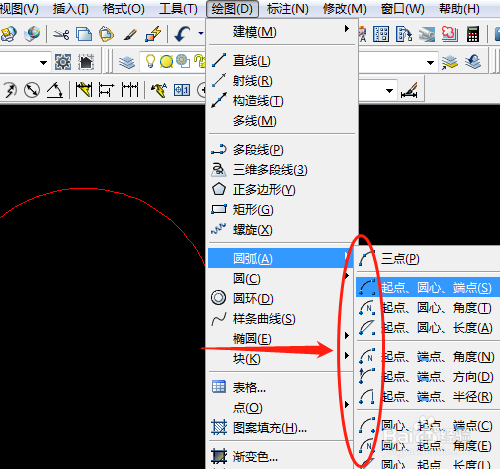Expand the 建模(M) submenu
This screenshot has width=500, height=469.
(x=282, y=32)
